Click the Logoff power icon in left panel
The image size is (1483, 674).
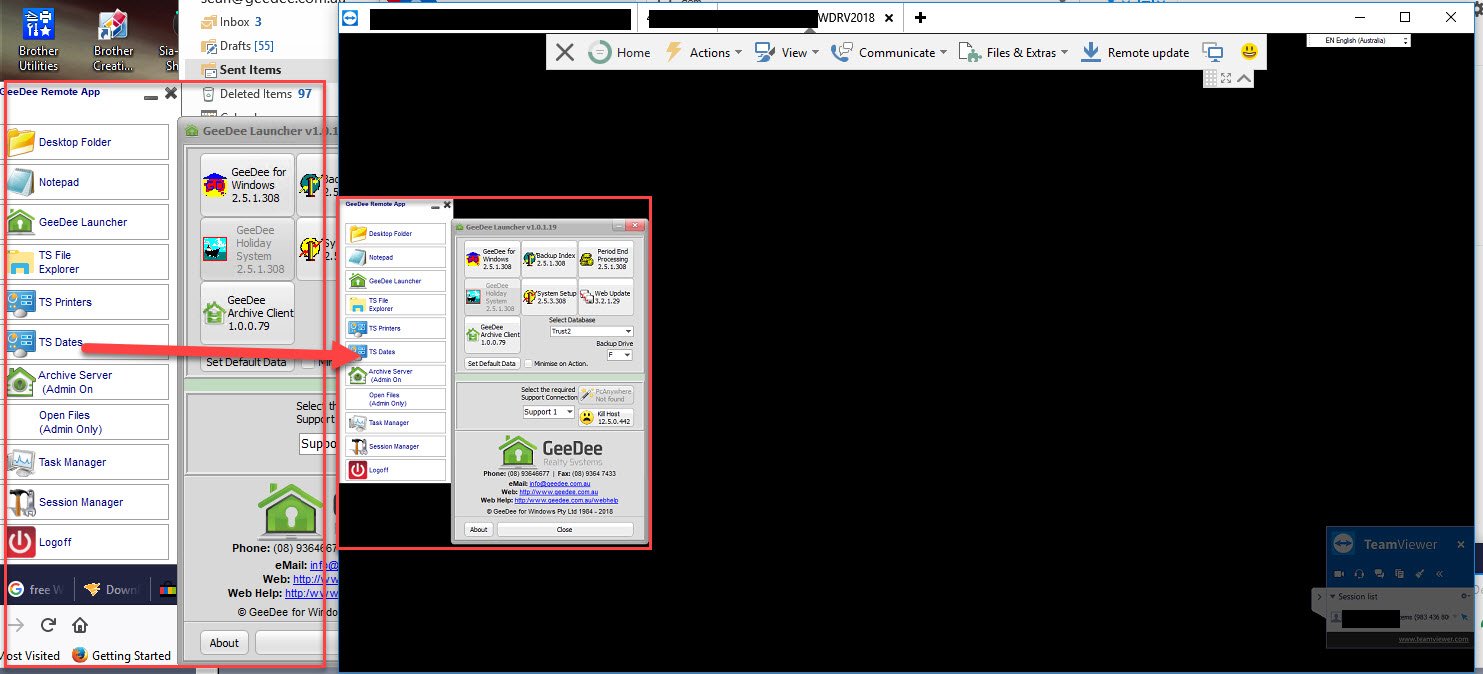pyautogui.click(x=21, y=542)
